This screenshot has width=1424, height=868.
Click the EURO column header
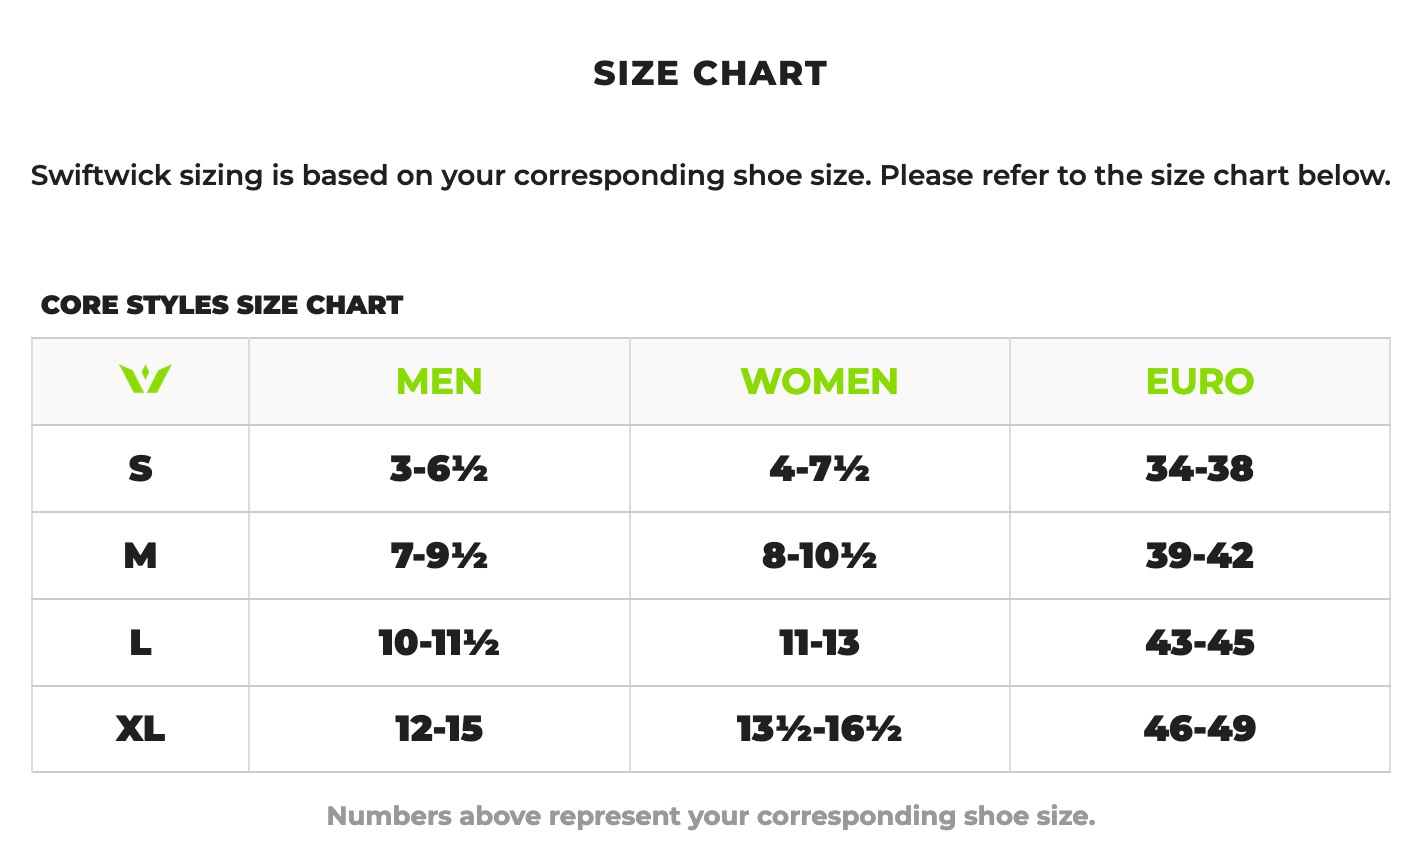coord(1199,382)
